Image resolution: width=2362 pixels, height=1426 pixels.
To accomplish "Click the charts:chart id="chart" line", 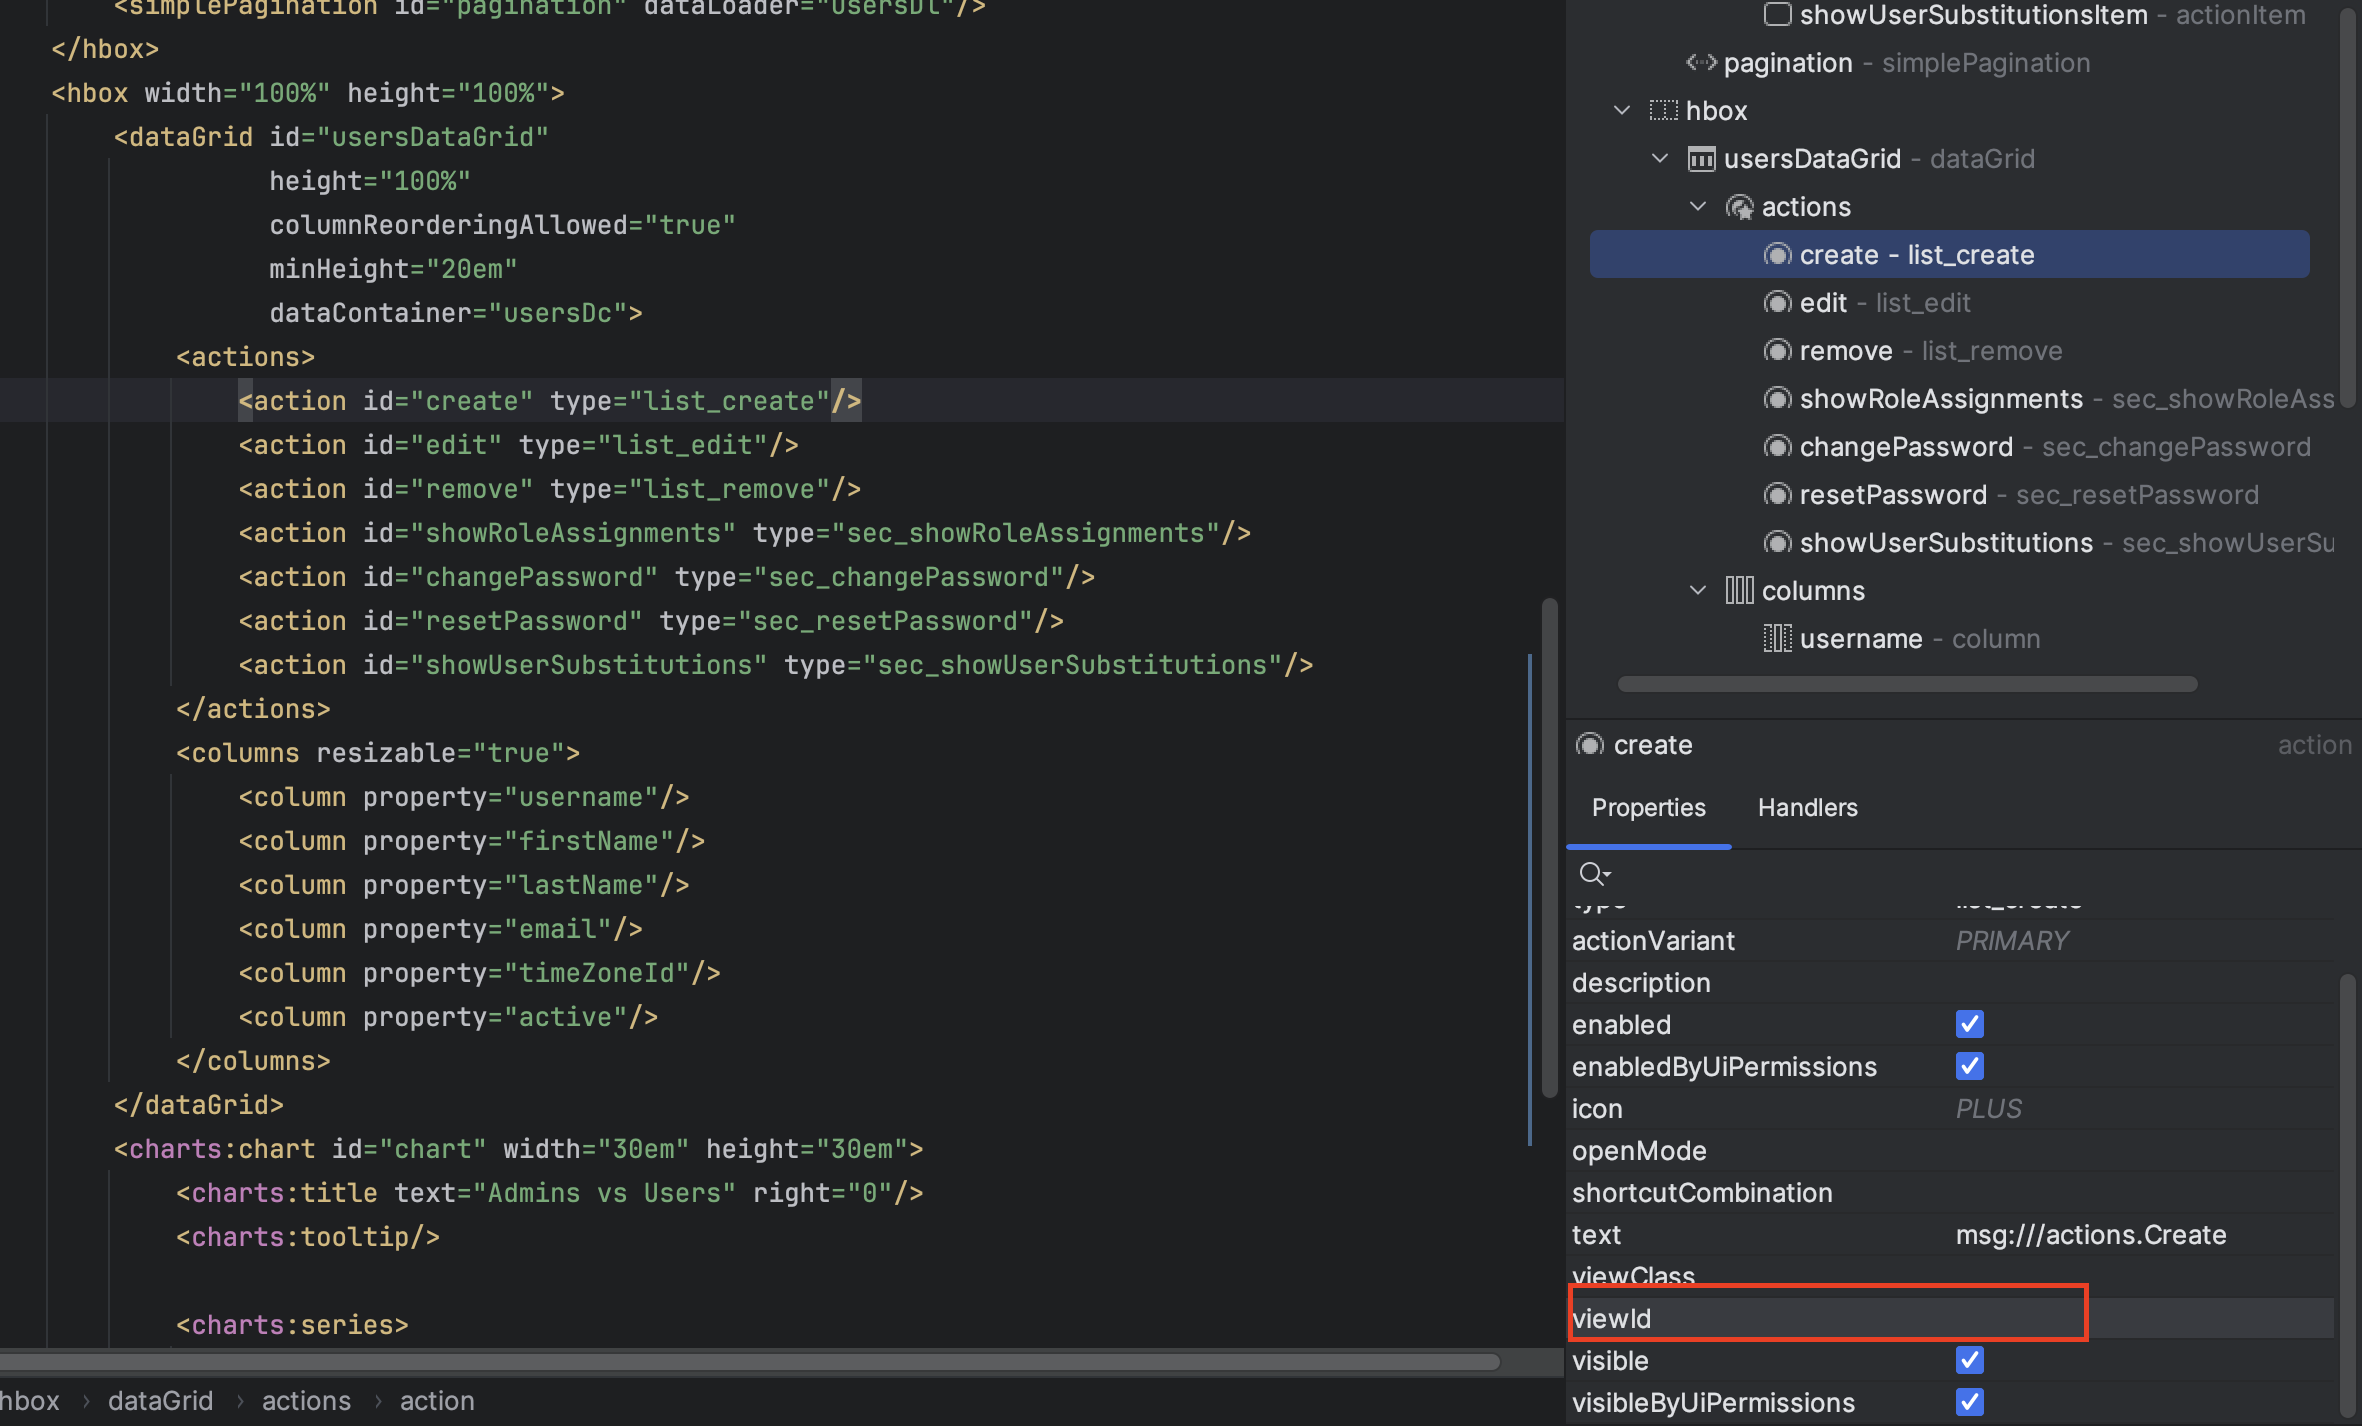I will coord(518,1149).
